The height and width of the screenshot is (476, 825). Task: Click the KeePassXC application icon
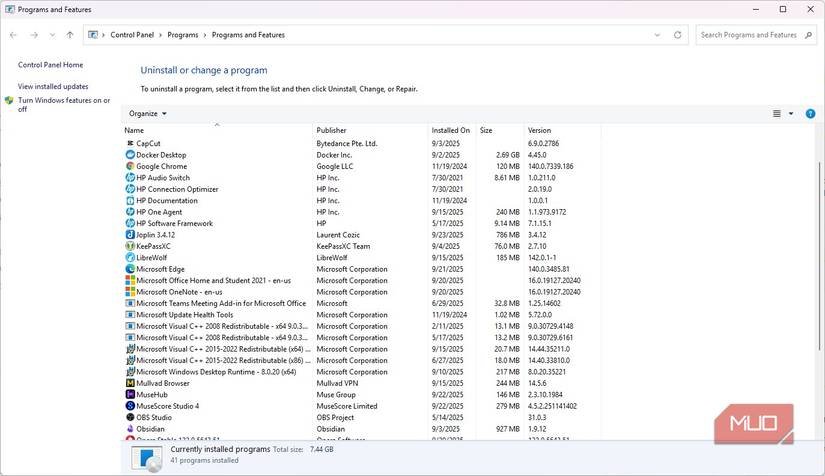130,246
